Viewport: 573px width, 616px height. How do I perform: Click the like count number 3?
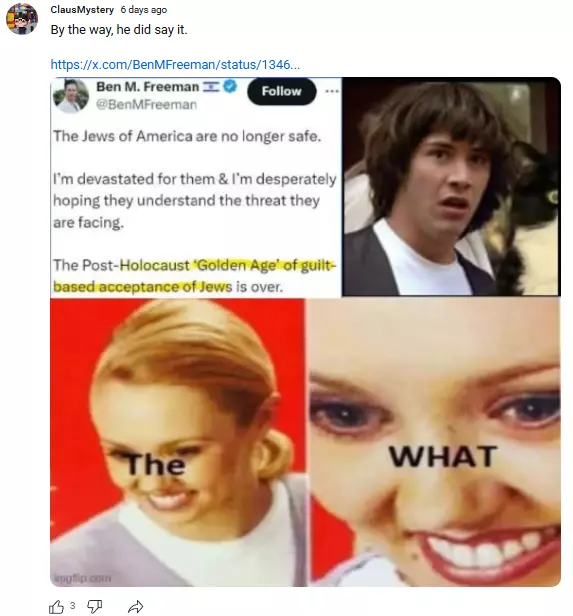click(72, 605)
